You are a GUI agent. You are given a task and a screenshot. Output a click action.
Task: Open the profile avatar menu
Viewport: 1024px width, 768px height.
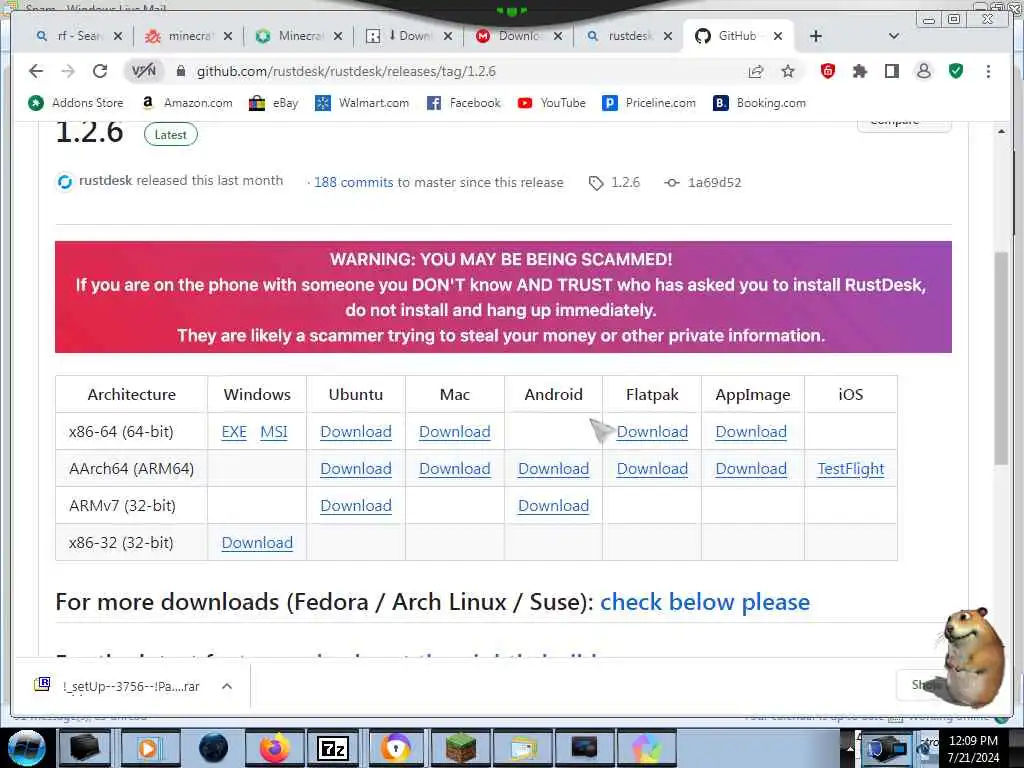click(x=923, y=71)
